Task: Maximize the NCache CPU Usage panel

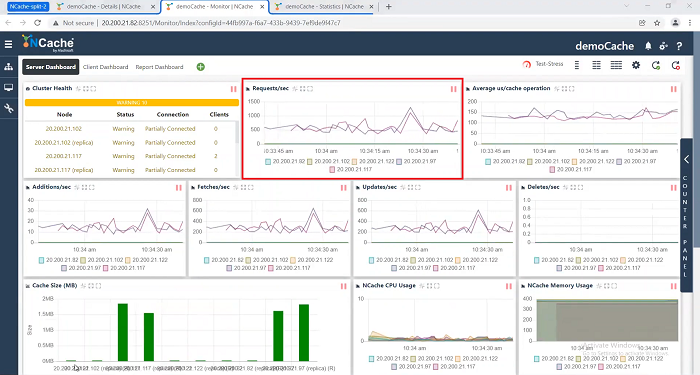Action: 437,286
